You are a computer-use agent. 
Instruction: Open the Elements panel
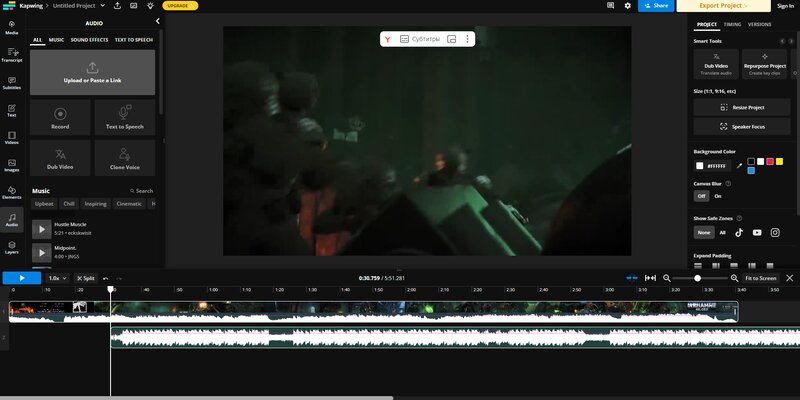(12, 192)
